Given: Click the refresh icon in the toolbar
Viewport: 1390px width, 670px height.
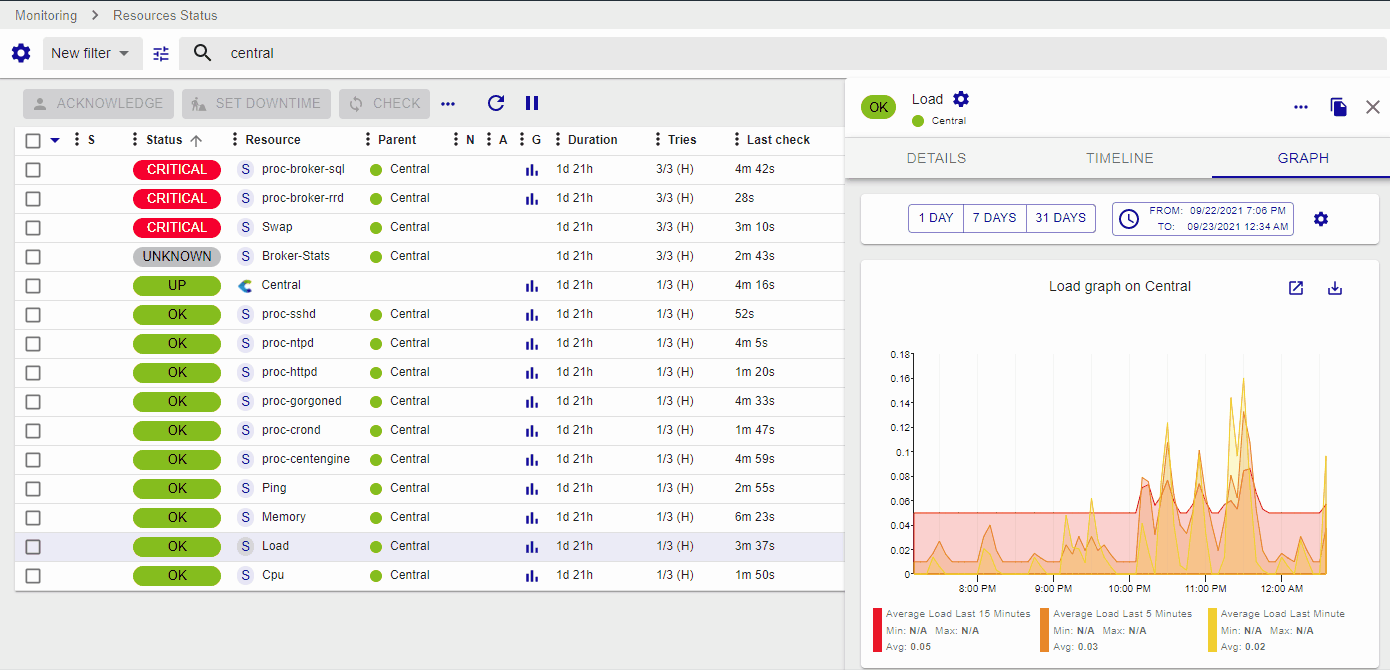Looking at the screenshot, I should (496, 103).
